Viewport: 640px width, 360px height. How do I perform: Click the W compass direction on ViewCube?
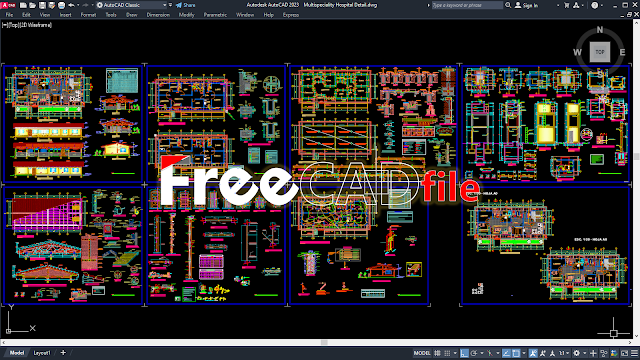[x=577, y=52]
